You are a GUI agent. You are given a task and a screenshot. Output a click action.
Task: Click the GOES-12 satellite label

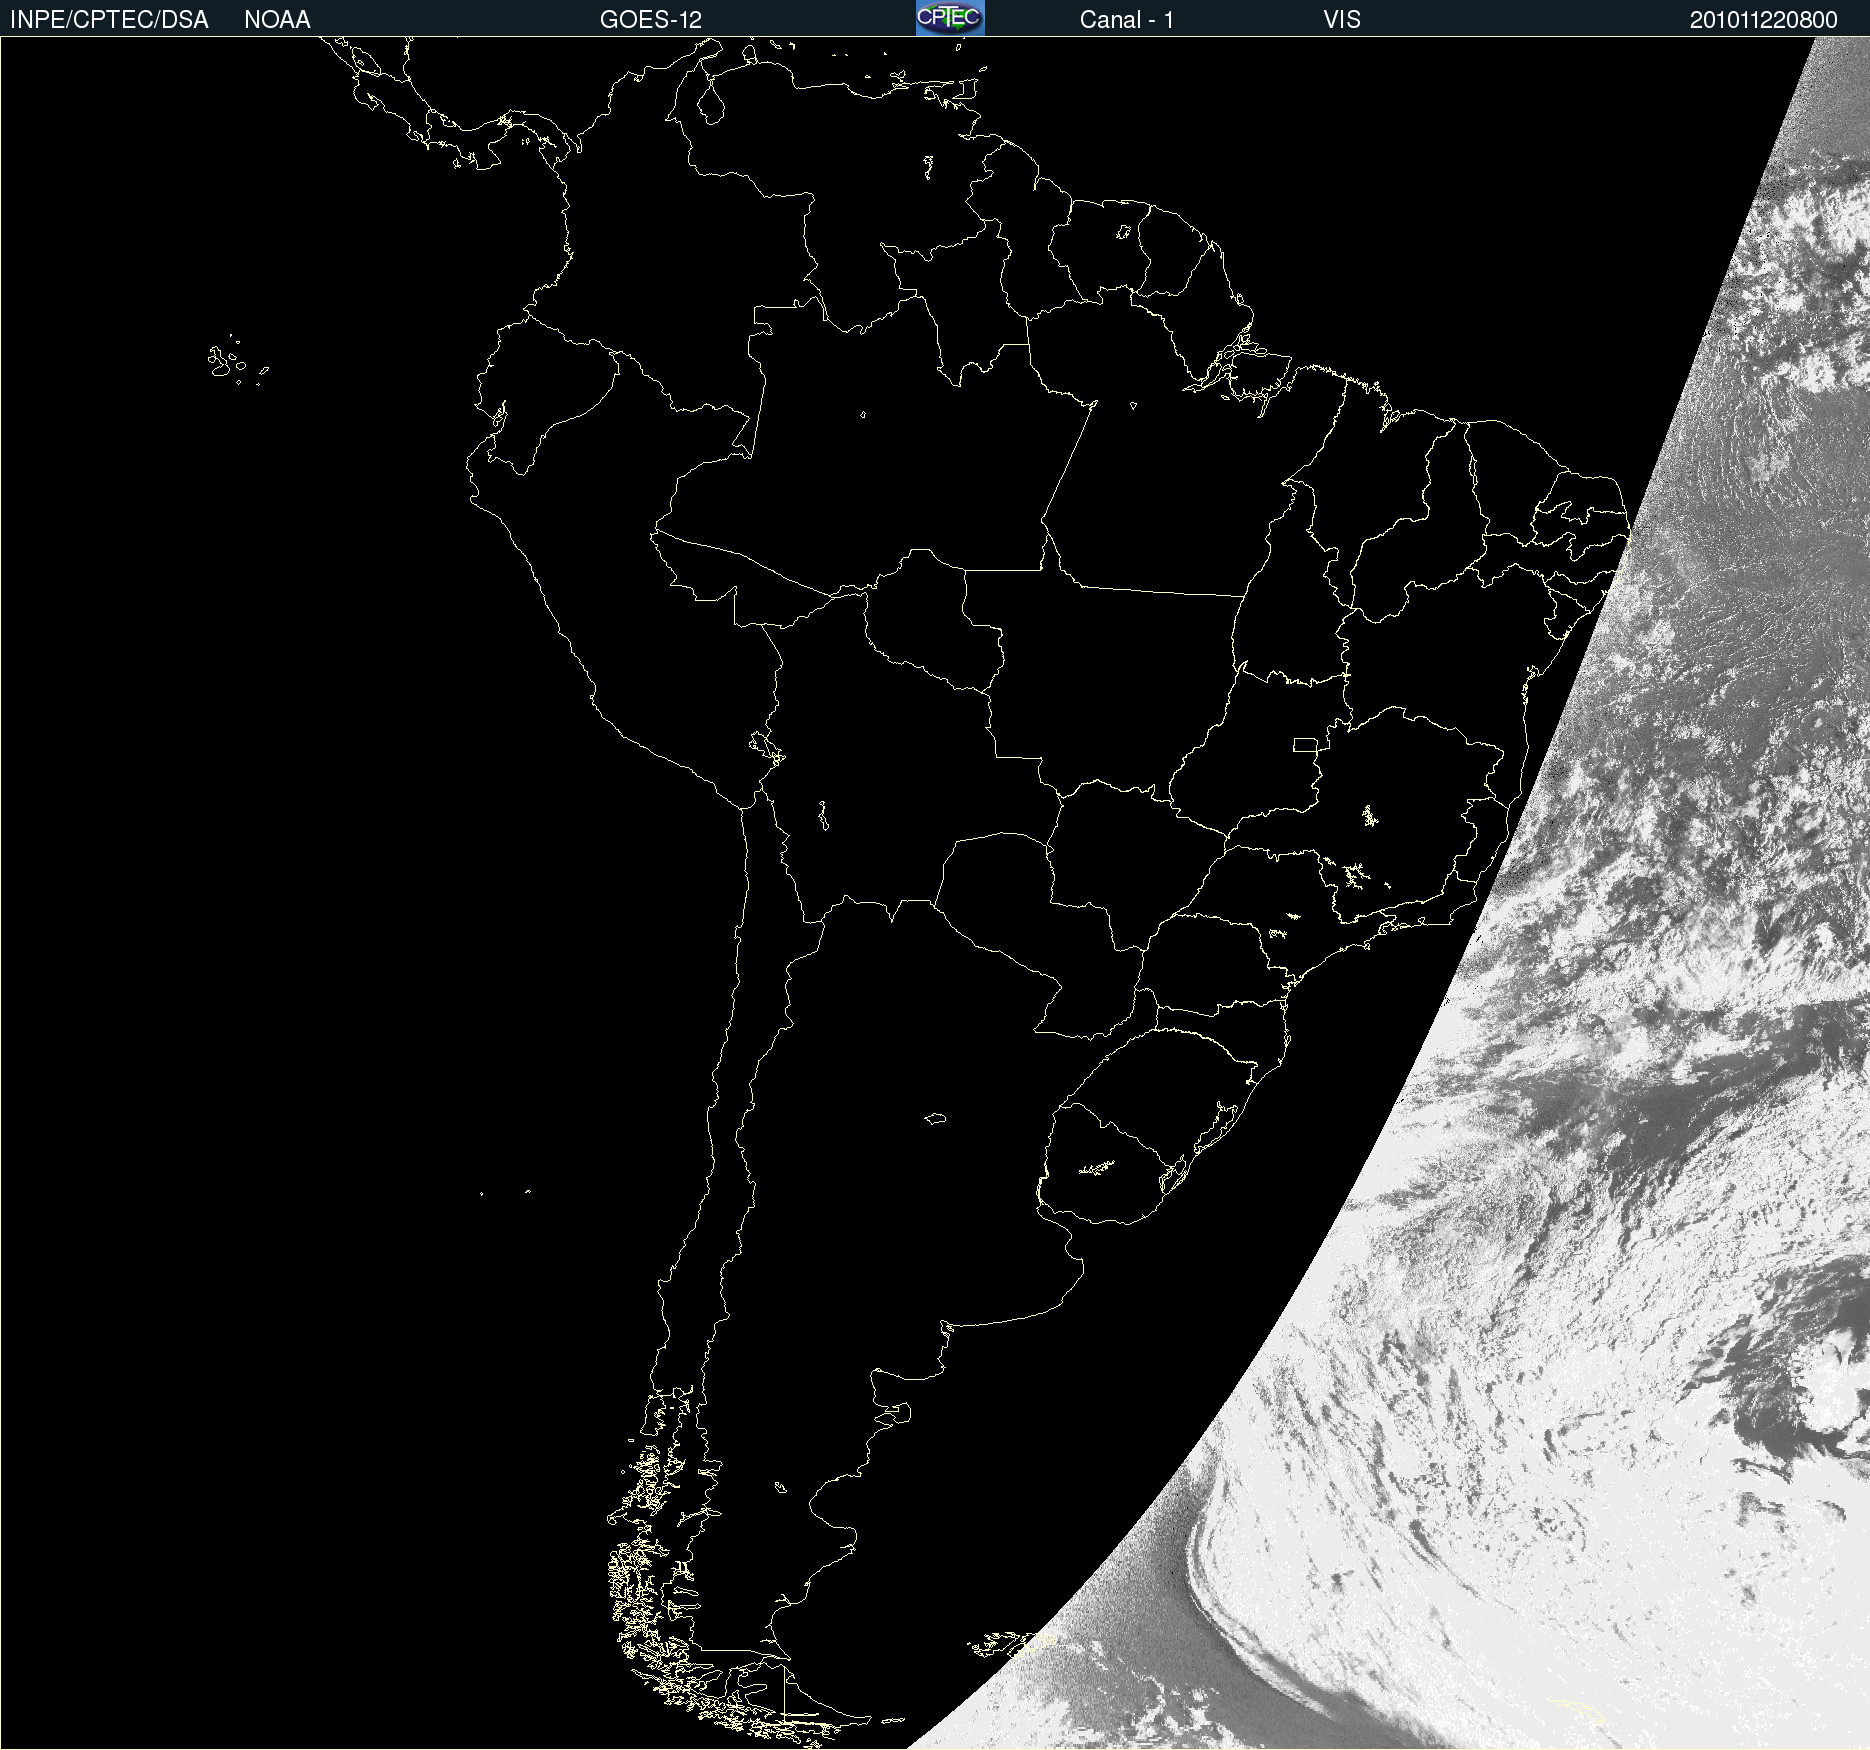pos(651,20)
